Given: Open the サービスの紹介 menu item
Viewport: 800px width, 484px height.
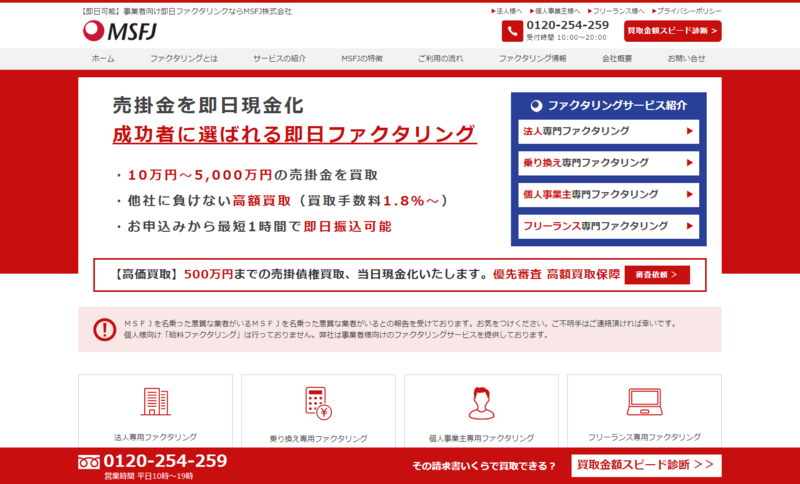Looking at the screenshot, I should pyautogui.click(x=280, y=59).
